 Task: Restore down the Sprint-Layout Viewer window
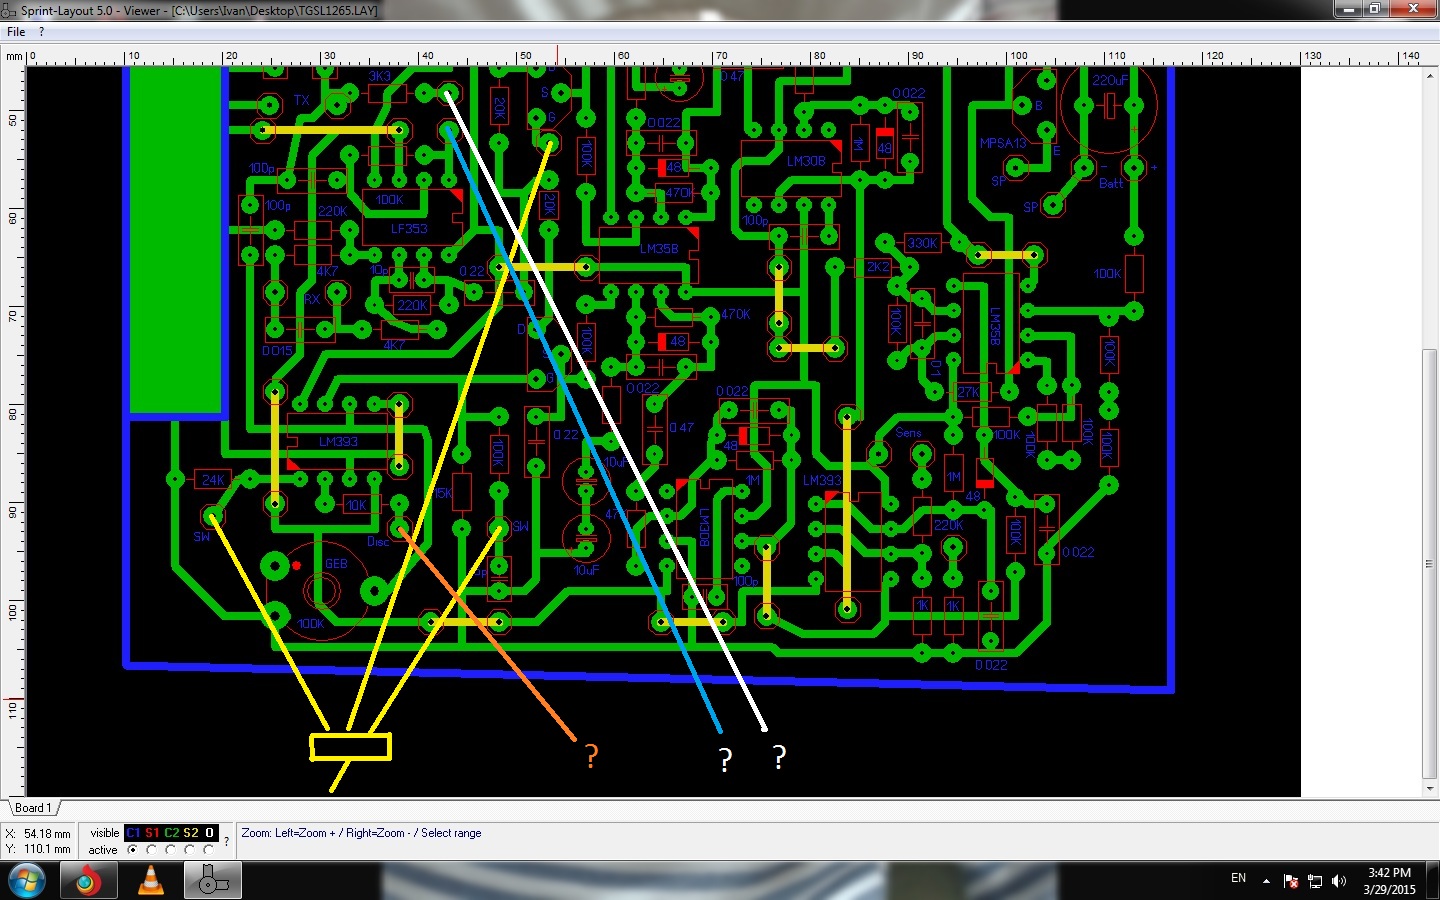point(1375,9)
